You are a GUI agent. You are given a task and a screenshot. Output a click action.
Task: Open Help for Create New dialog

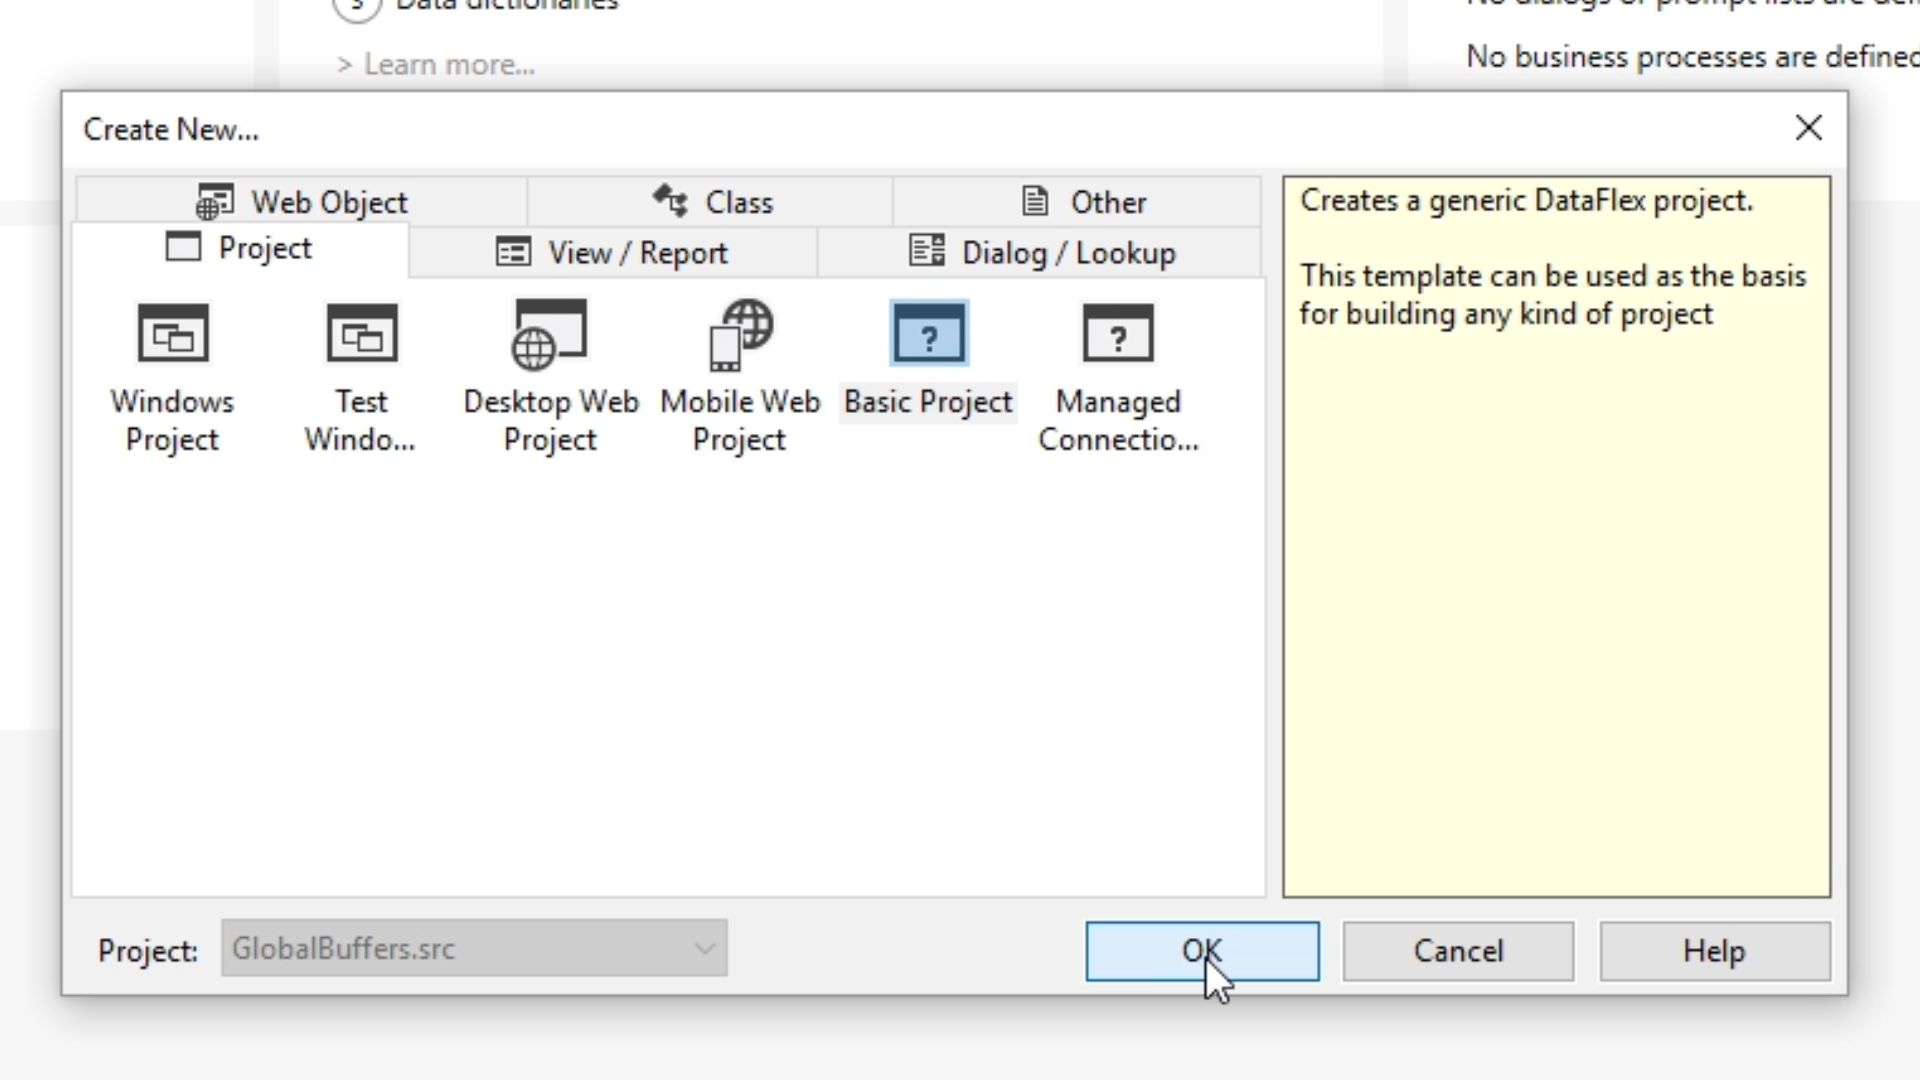[x=1714, y=951]
